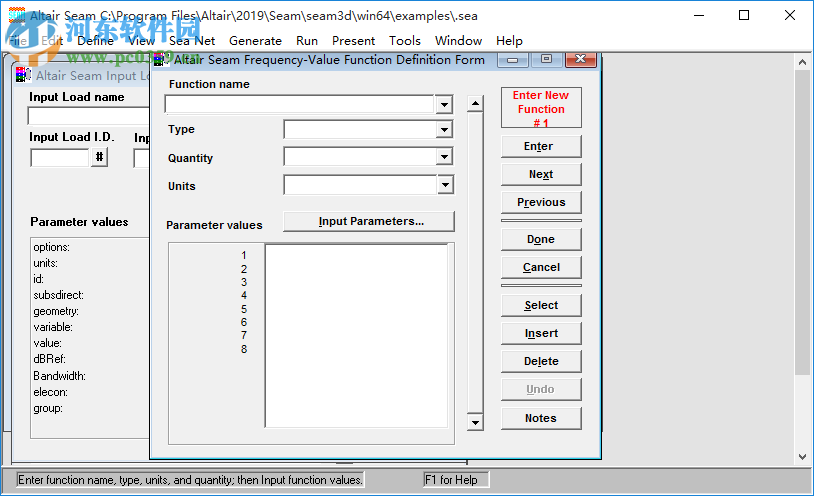This screenshot has width=814, height=496.
Task: Open the Generate menu
Action: [x=255, y=41]
